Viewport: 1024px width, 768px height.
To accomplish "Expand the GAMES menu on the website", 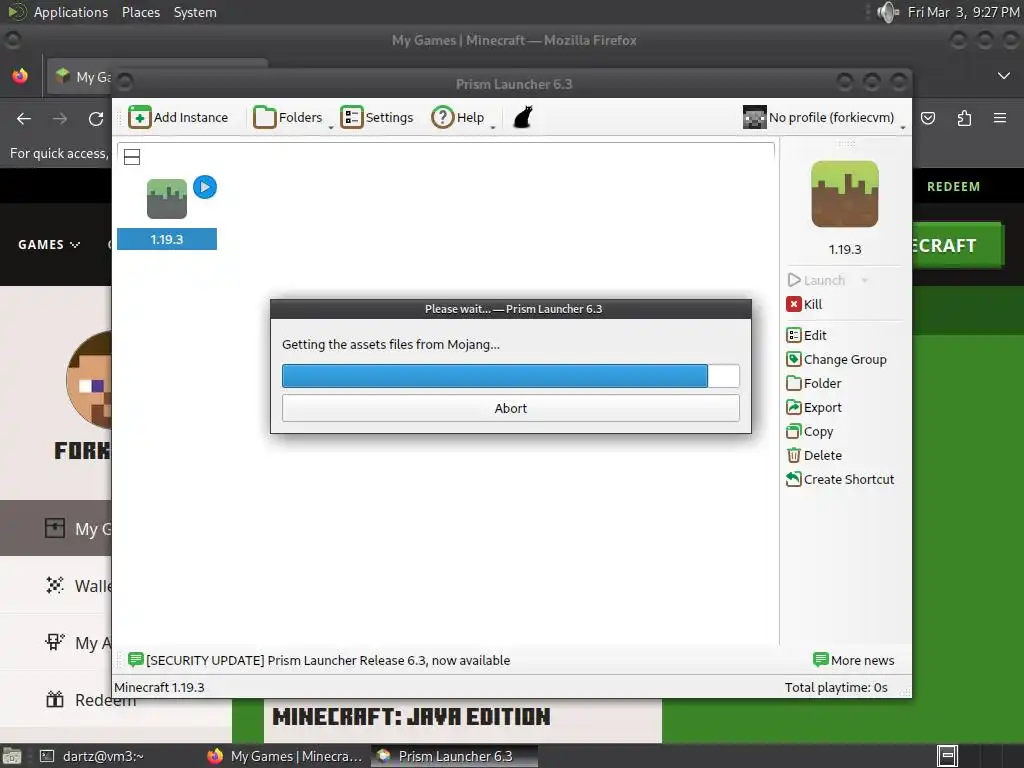I will 49,244.
